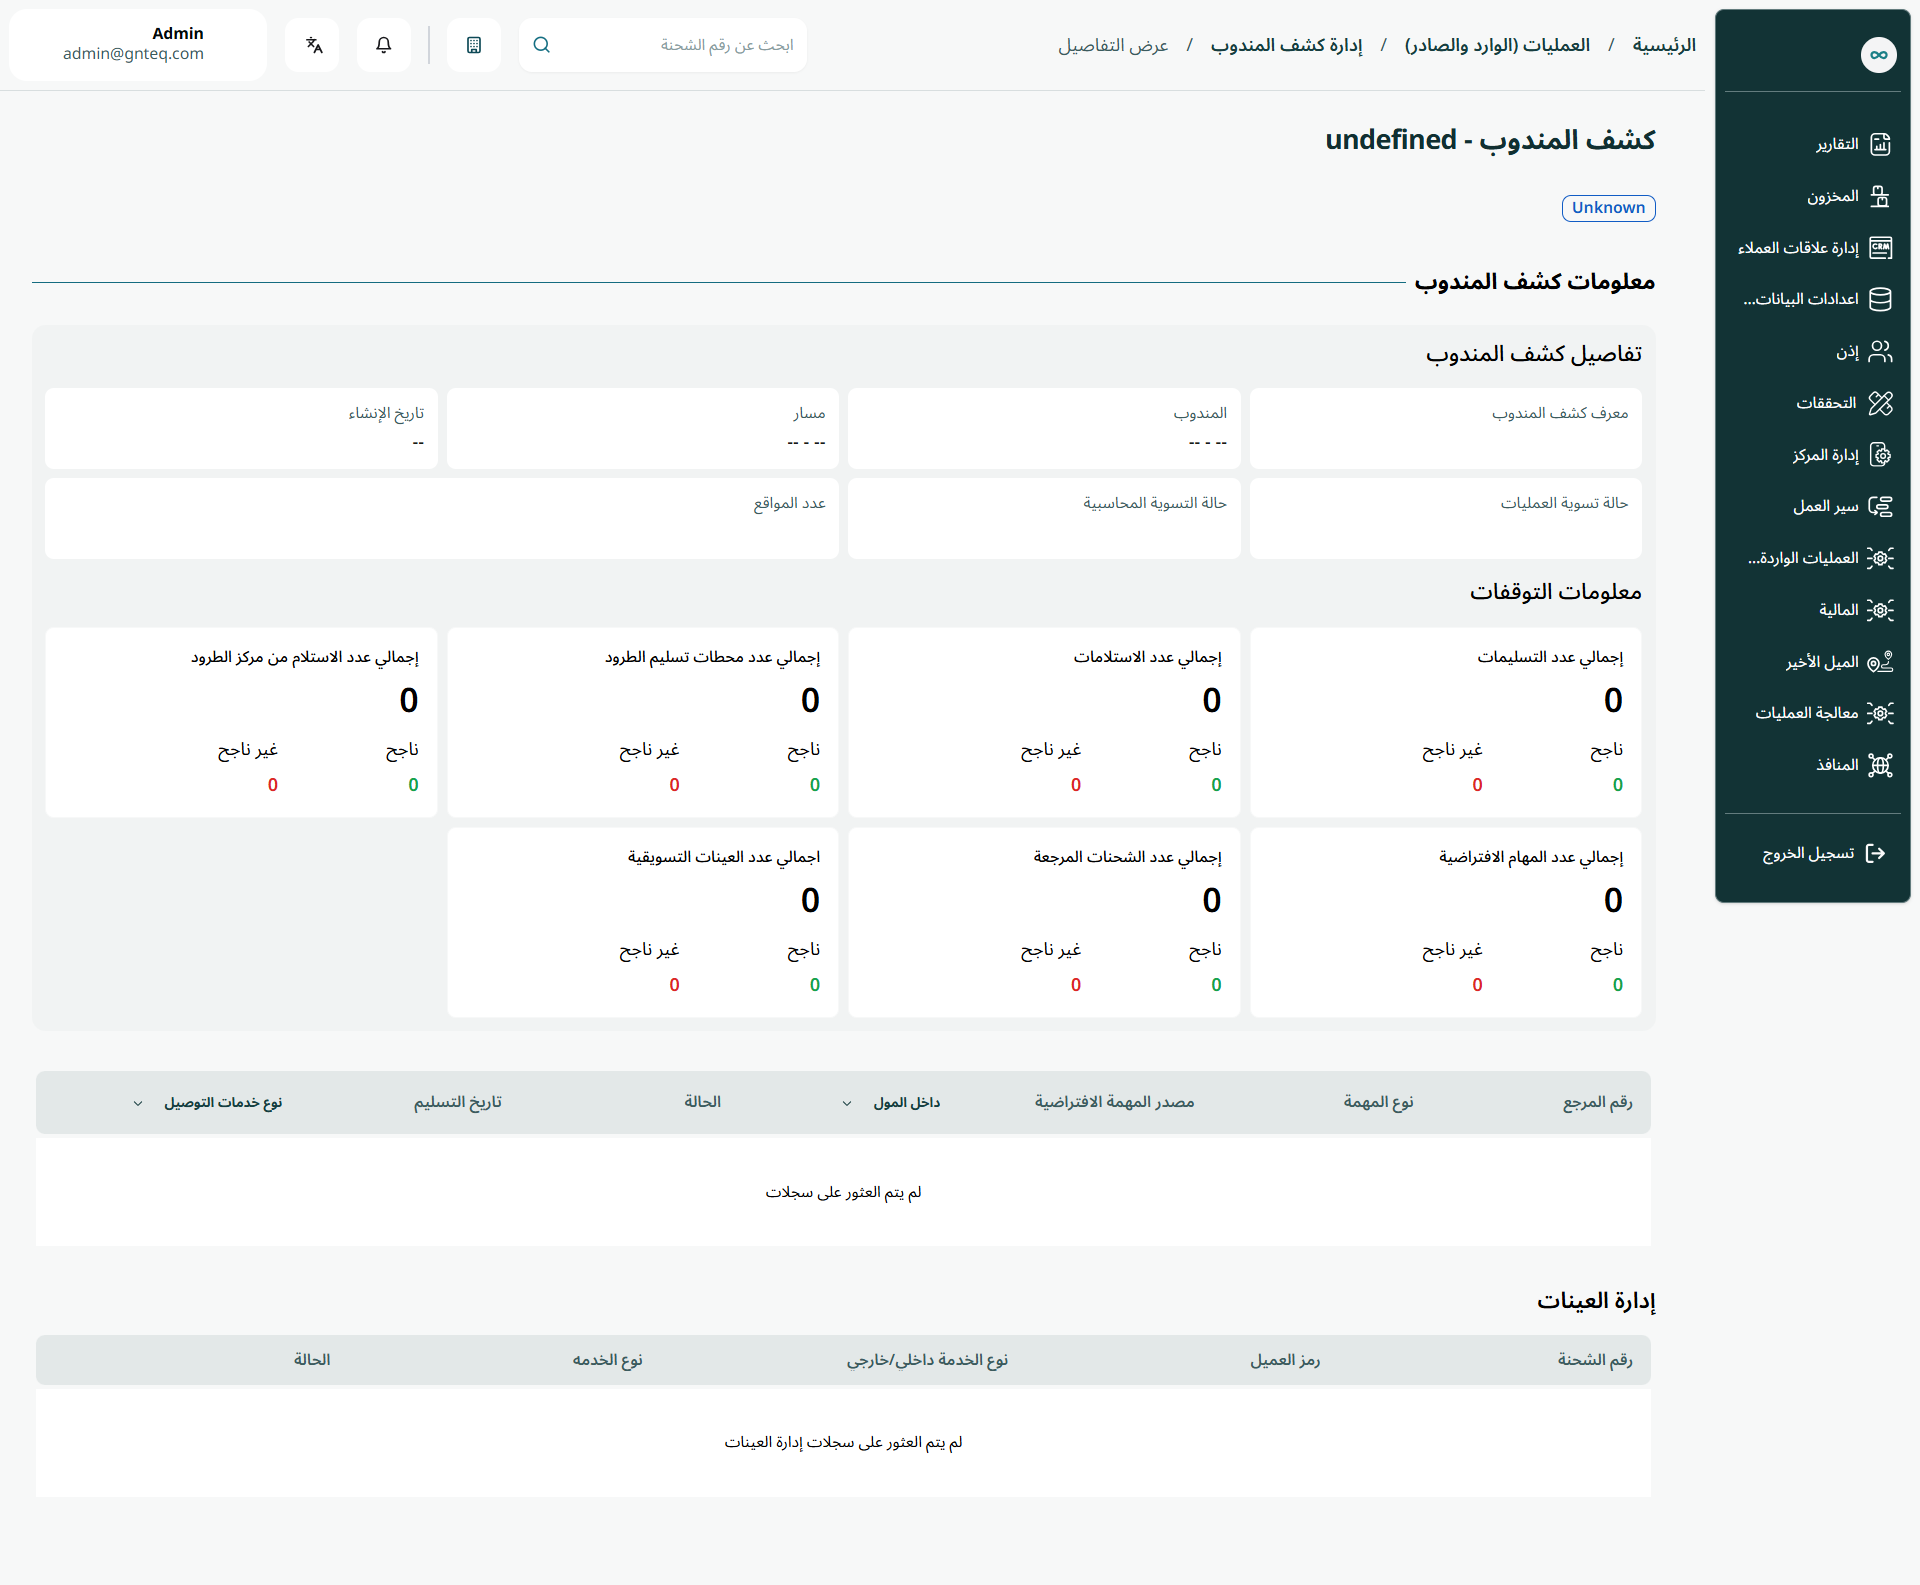The width and height of the screenshot is (1920, 1585).
Task: Click the calculator icon in top bar
Action: (474, 45)
